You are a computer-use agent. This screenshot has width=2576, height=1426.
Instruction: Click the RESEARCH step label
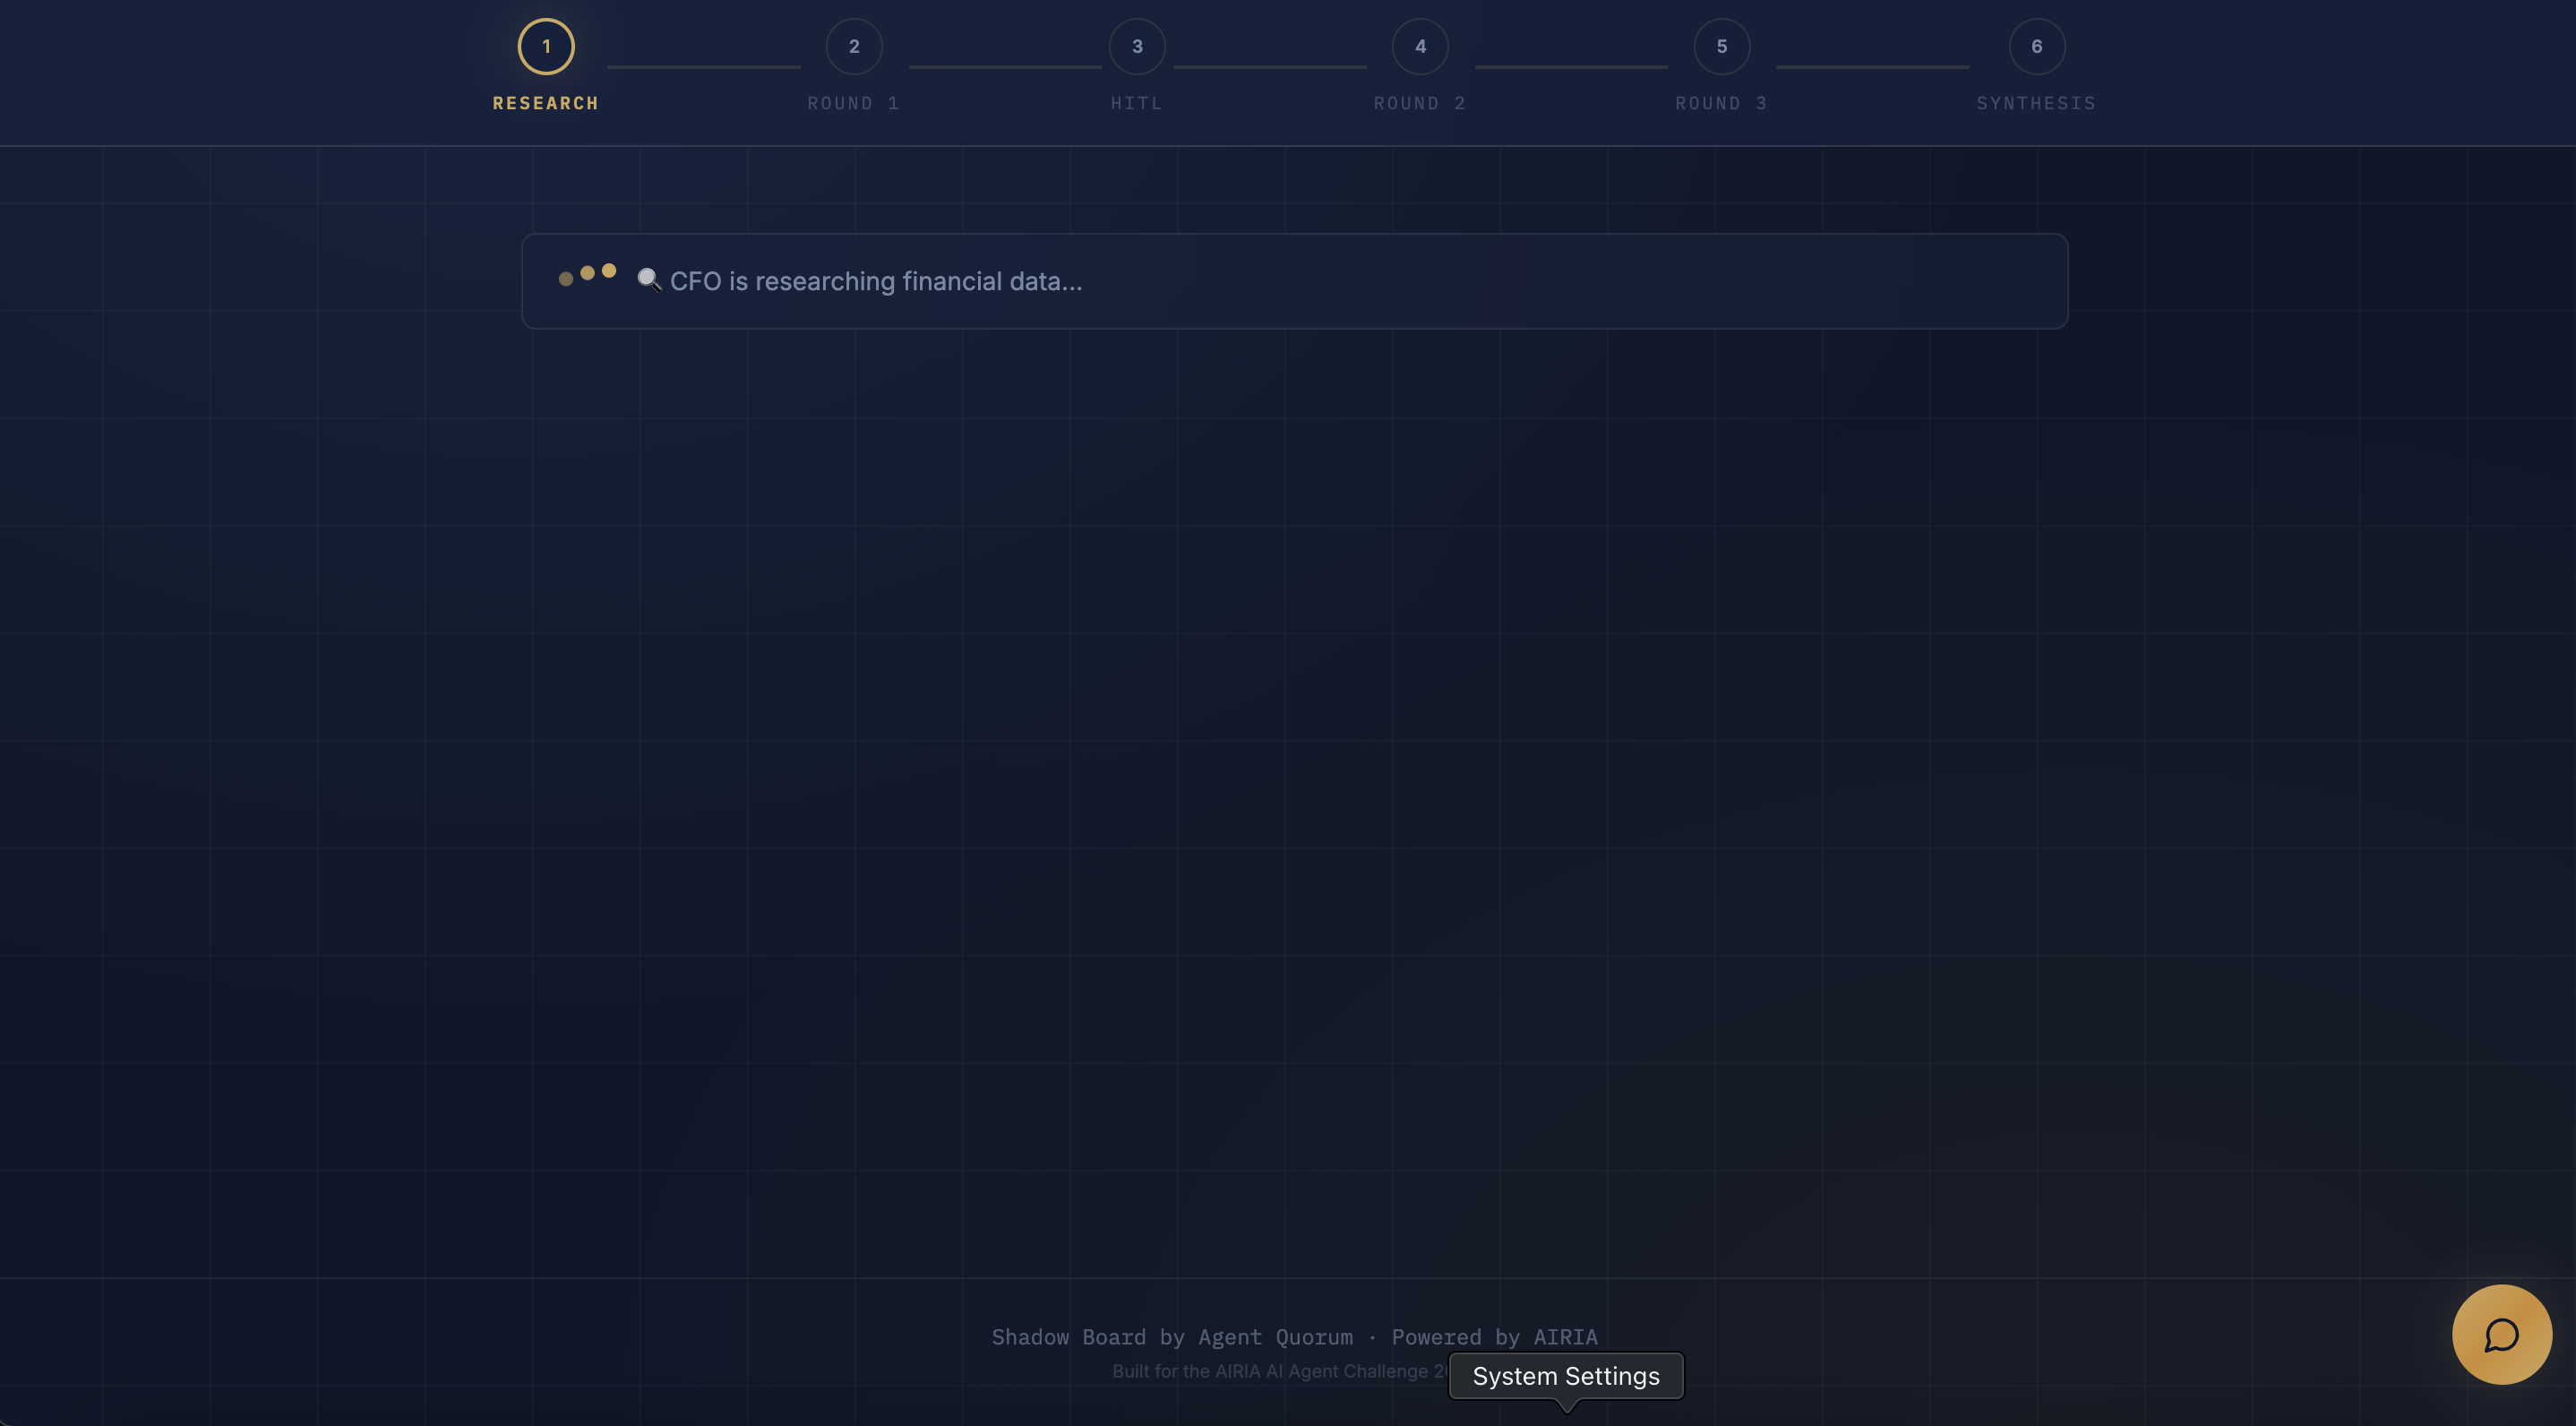point(545,104)
